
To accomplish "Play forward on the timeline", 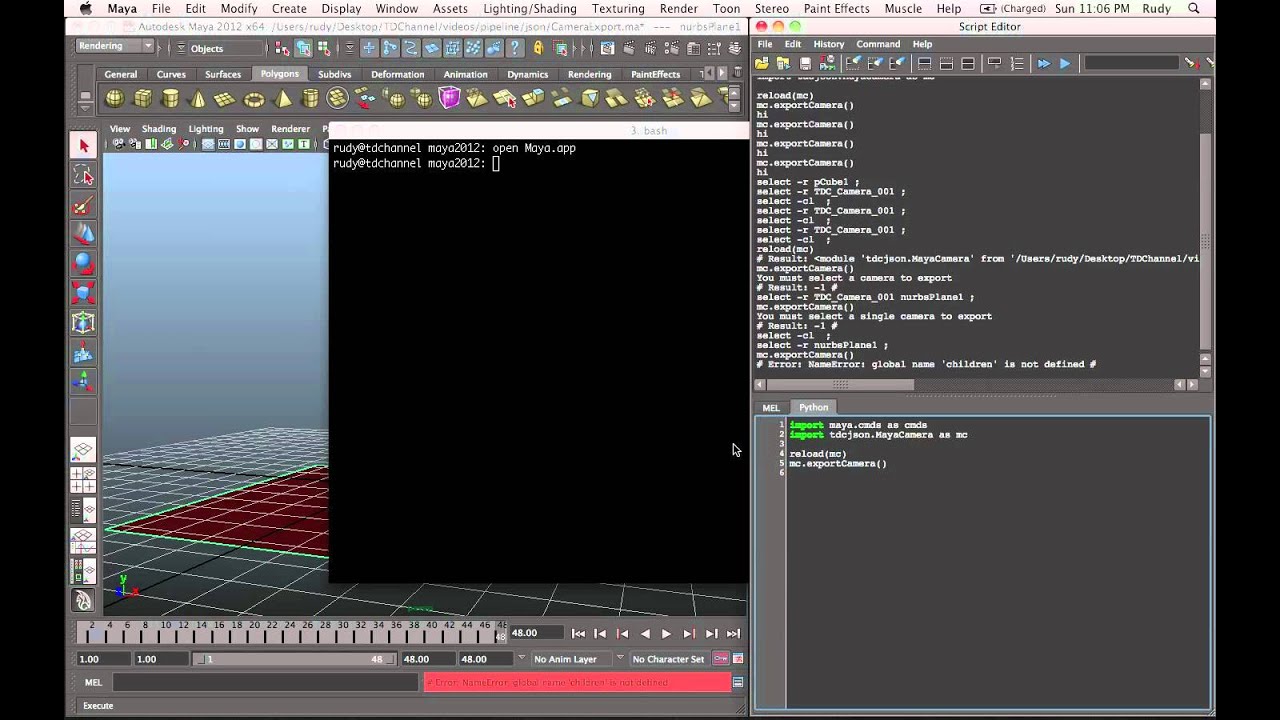I will pyautogui.click(x=666, y=634).
